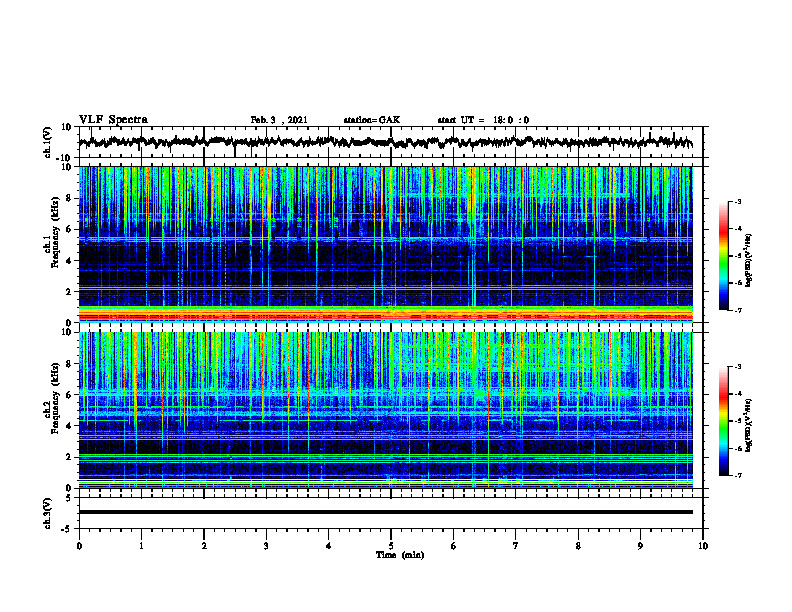Click the date label "Feb. 3, 2021"
Image resolution: width=792 pixels, height=612 pixels.
[279, 120]
